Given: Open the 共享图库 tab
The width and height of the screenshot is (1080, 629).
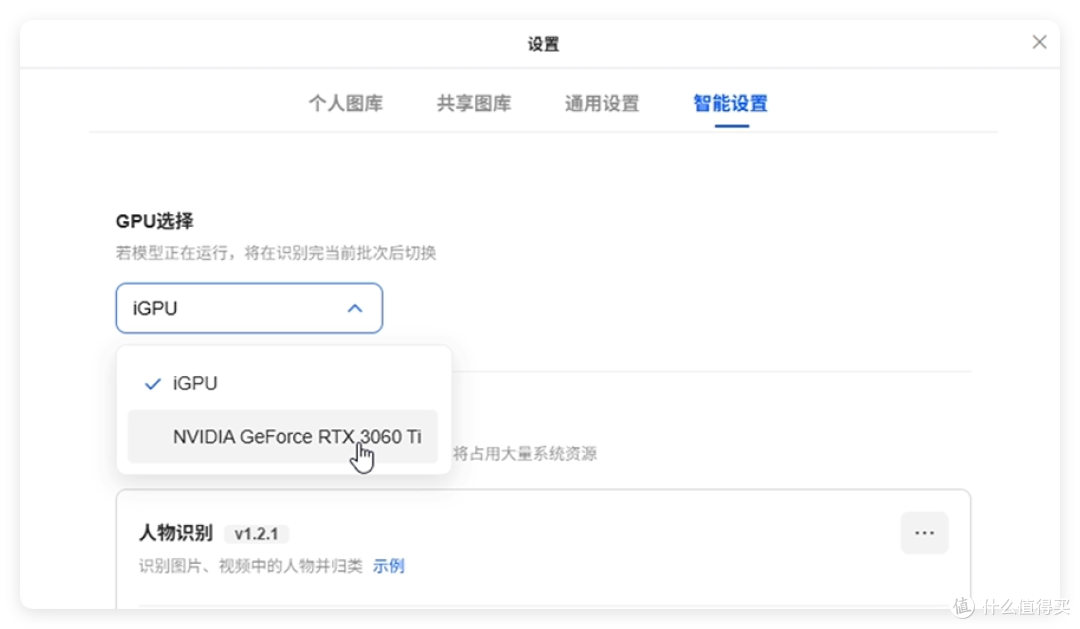Looking at the screenshot, I should coord(474,104).
